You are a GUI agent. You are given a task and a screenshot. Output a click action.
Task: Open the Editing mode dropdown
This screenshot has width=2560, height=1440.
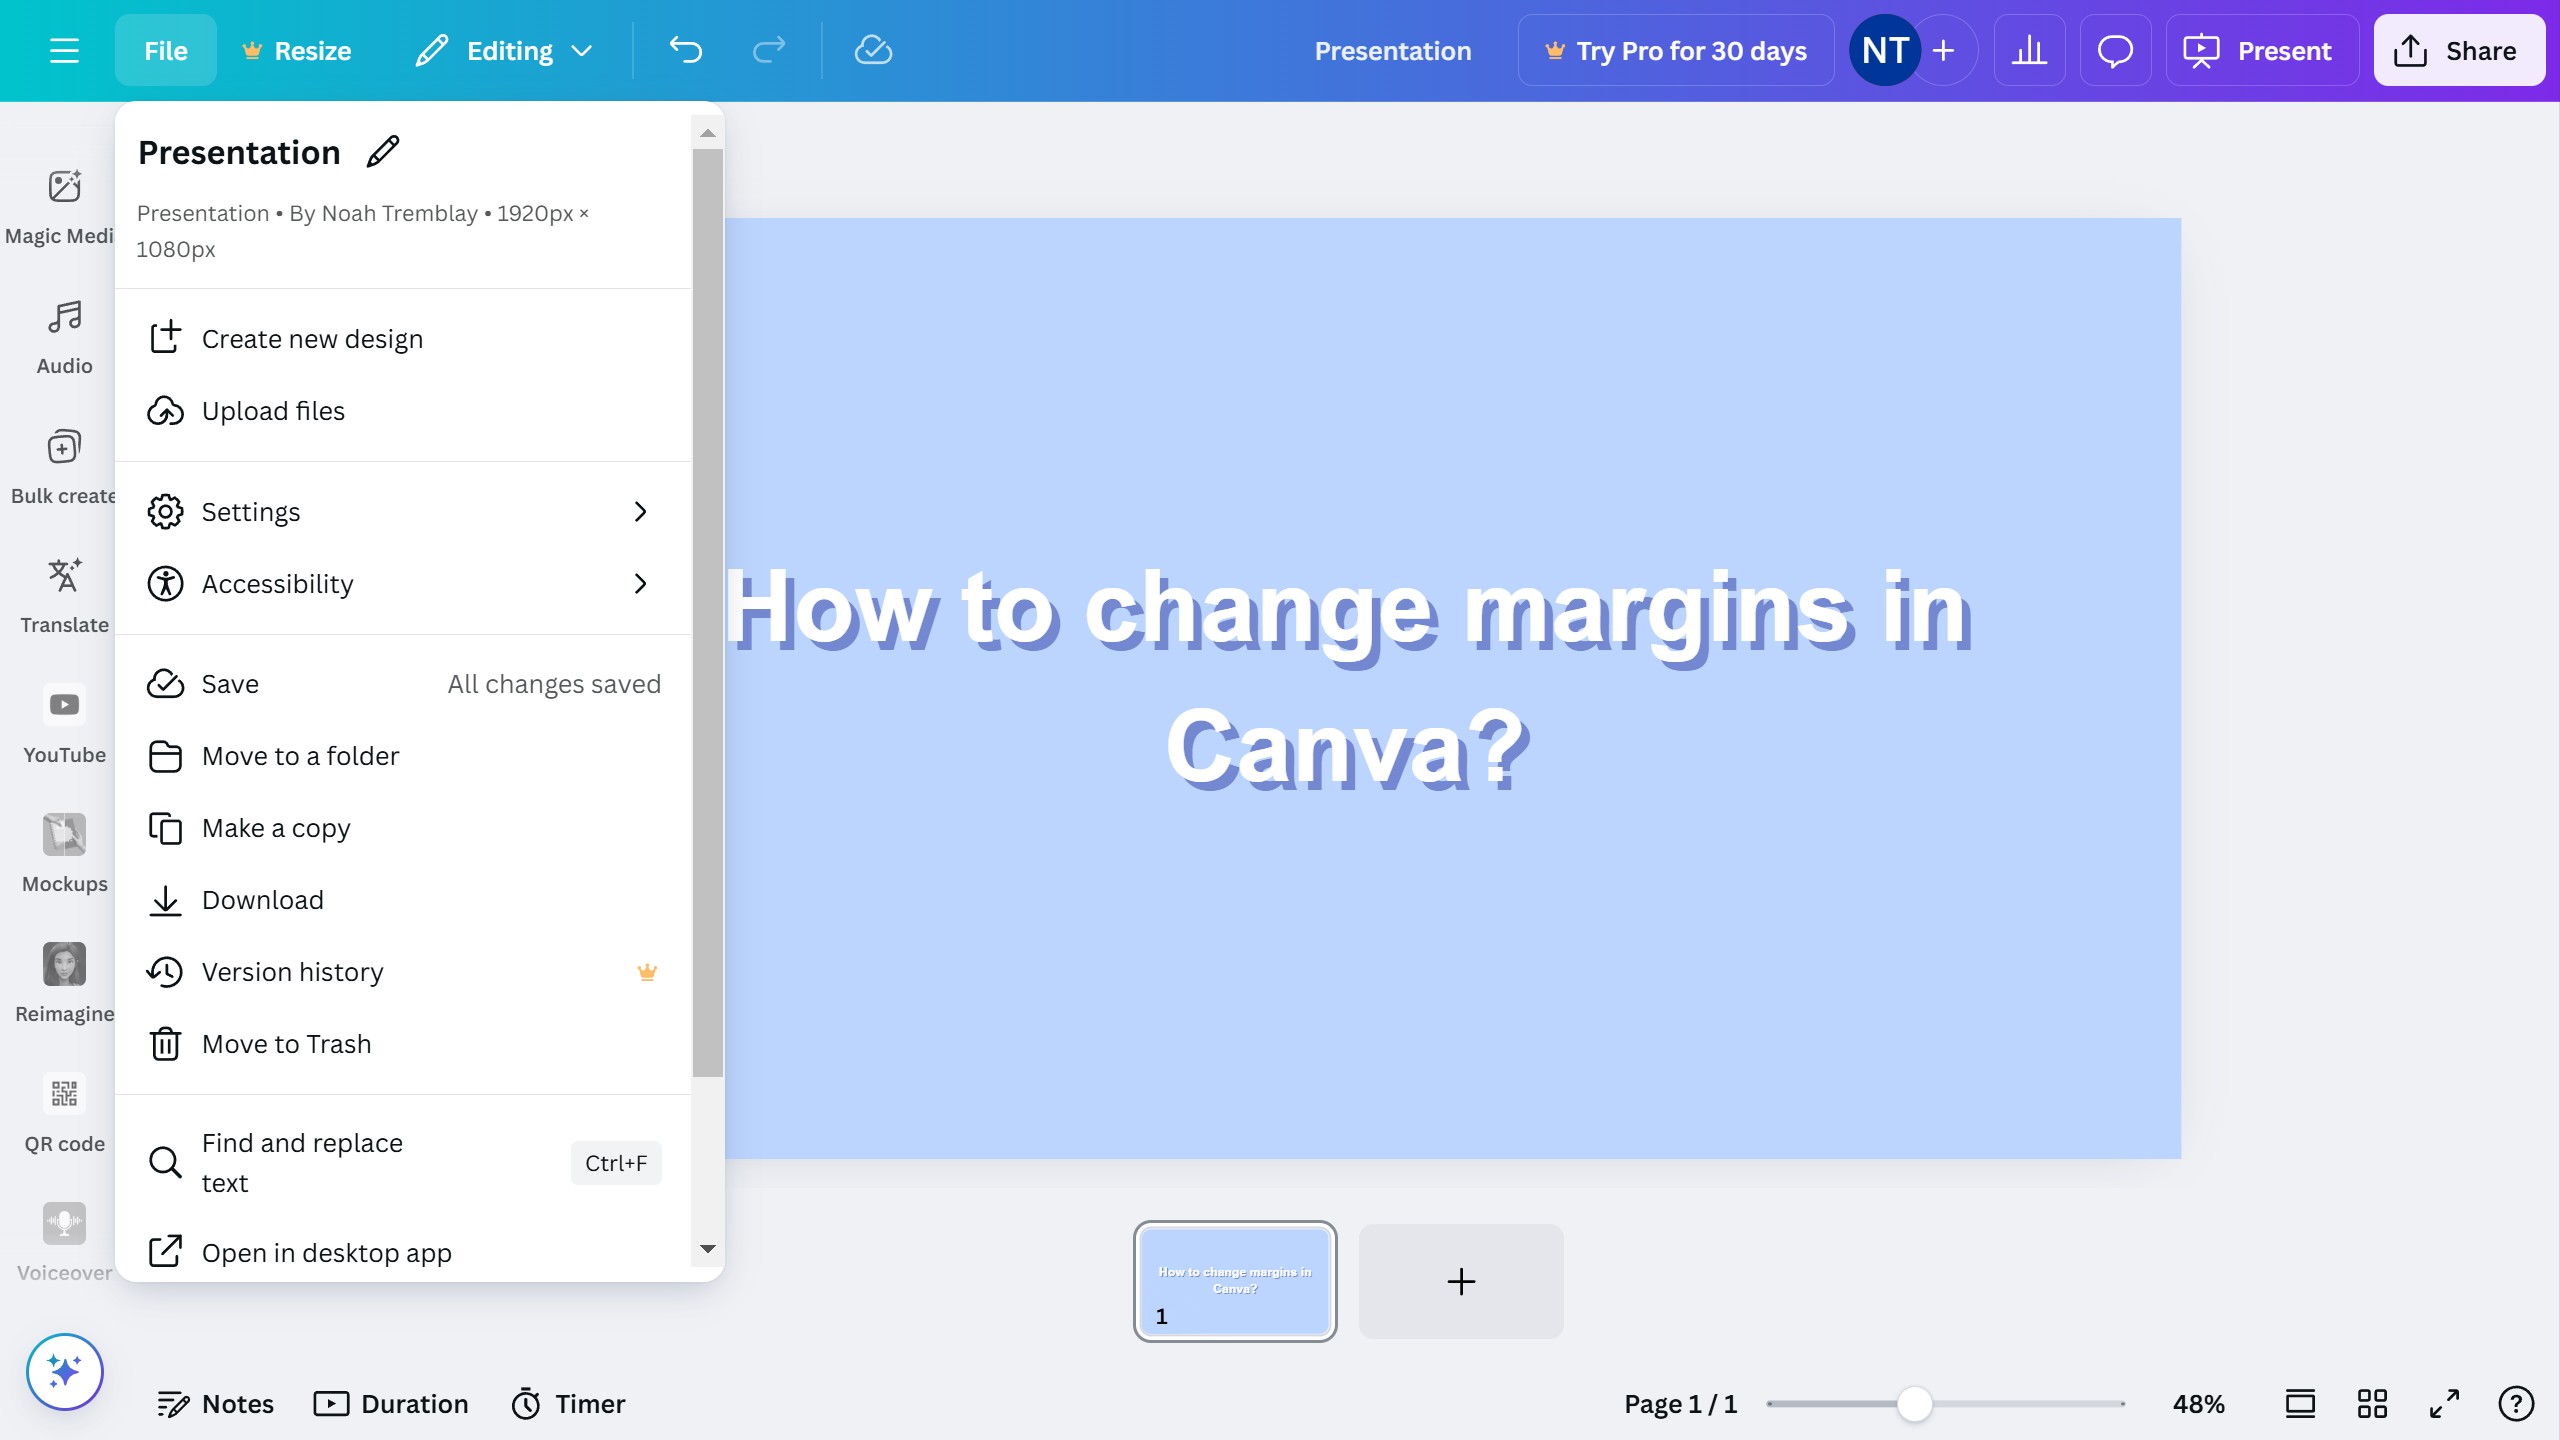[505, 50]
